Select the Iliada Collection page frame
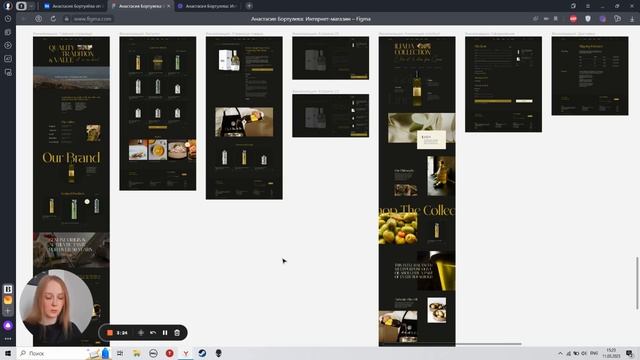This screenshot has width=640, height=360. [417, 191]
